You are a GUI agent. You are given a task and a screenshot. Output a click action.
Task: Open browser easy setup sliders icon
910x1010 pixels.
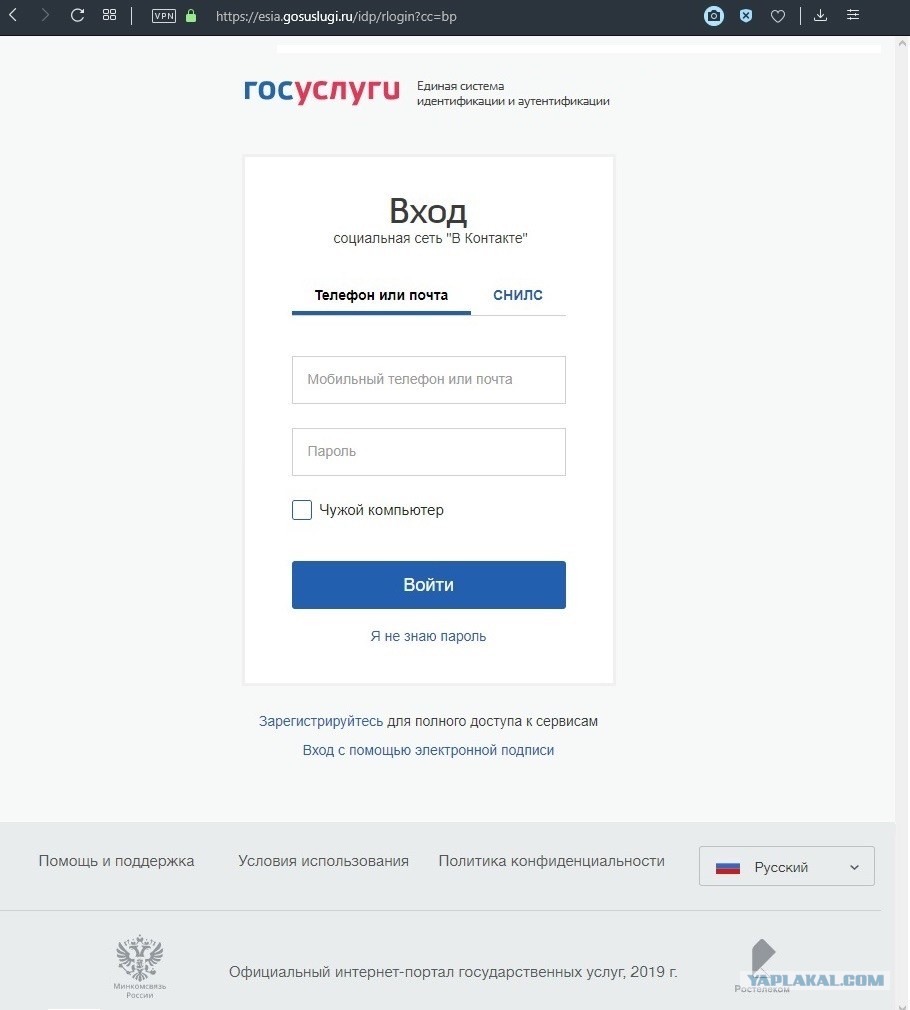tap(853, 15)
